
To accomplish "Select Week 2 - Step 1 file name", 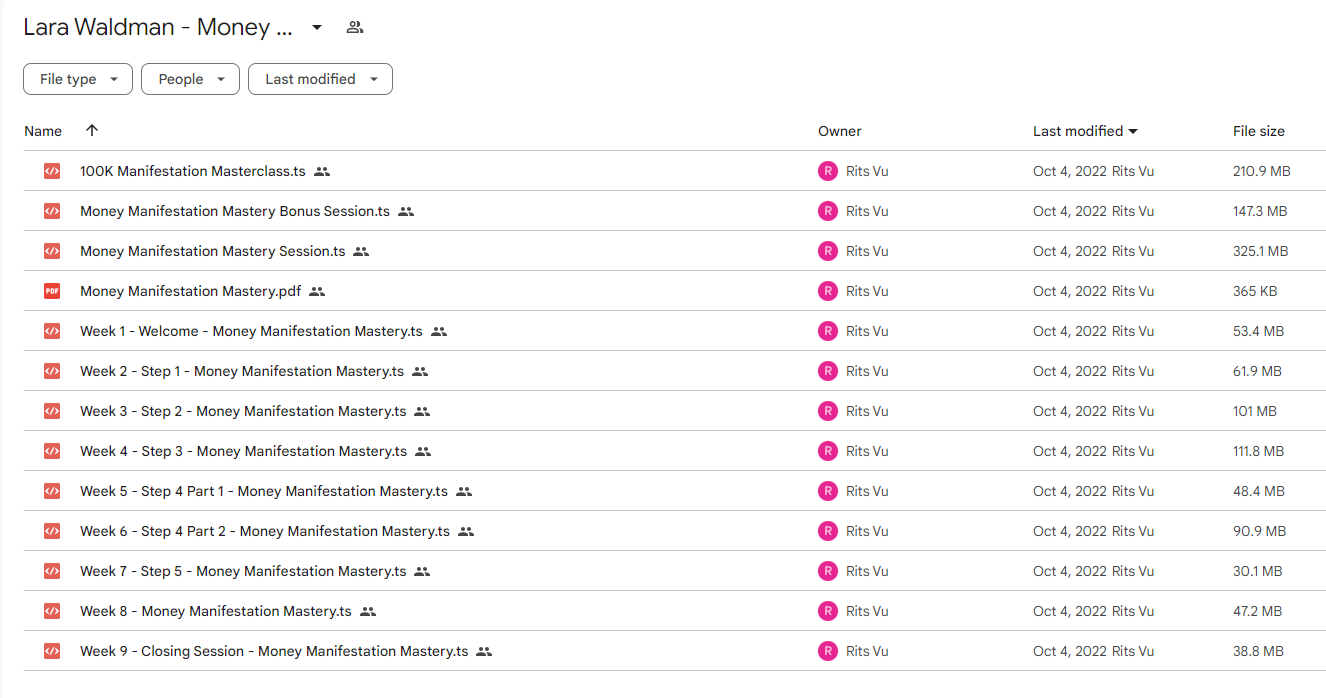I will 242,371.
